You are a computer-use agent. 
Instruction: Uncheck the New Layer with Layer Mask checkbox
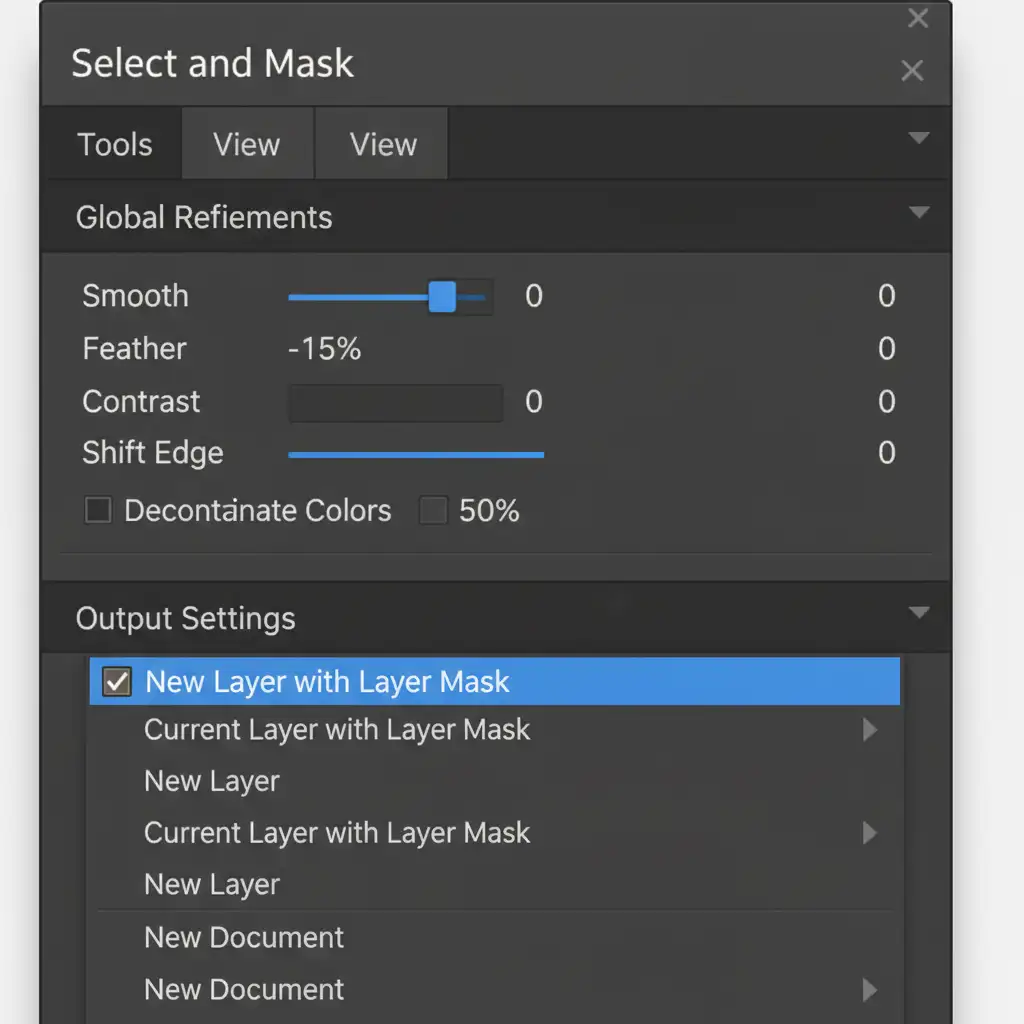[118, 683]
